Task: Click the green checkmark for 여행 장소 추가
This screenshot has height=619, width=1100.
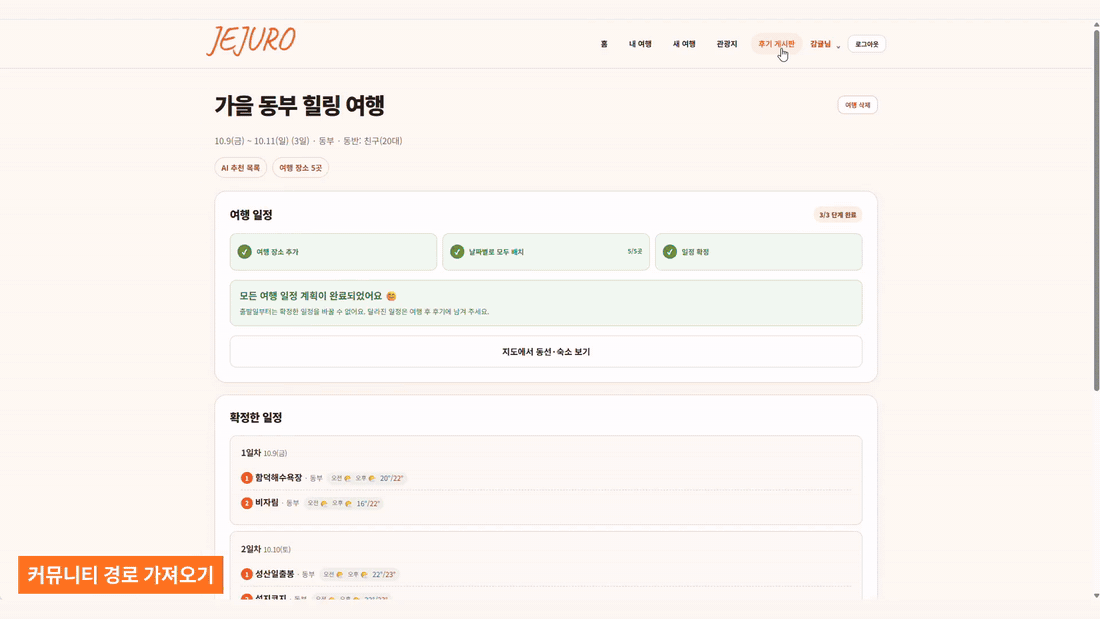Action: coord(244,252)
